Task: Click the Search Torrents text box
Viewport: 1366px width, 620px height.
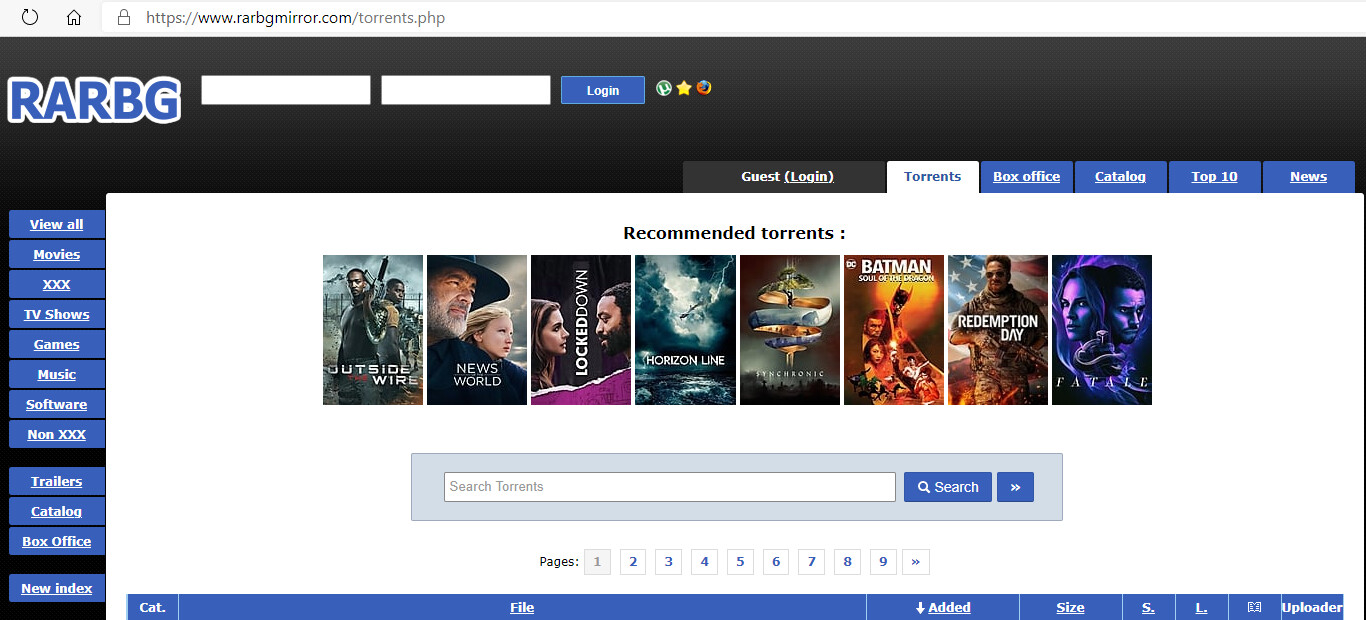Action: 670,487
